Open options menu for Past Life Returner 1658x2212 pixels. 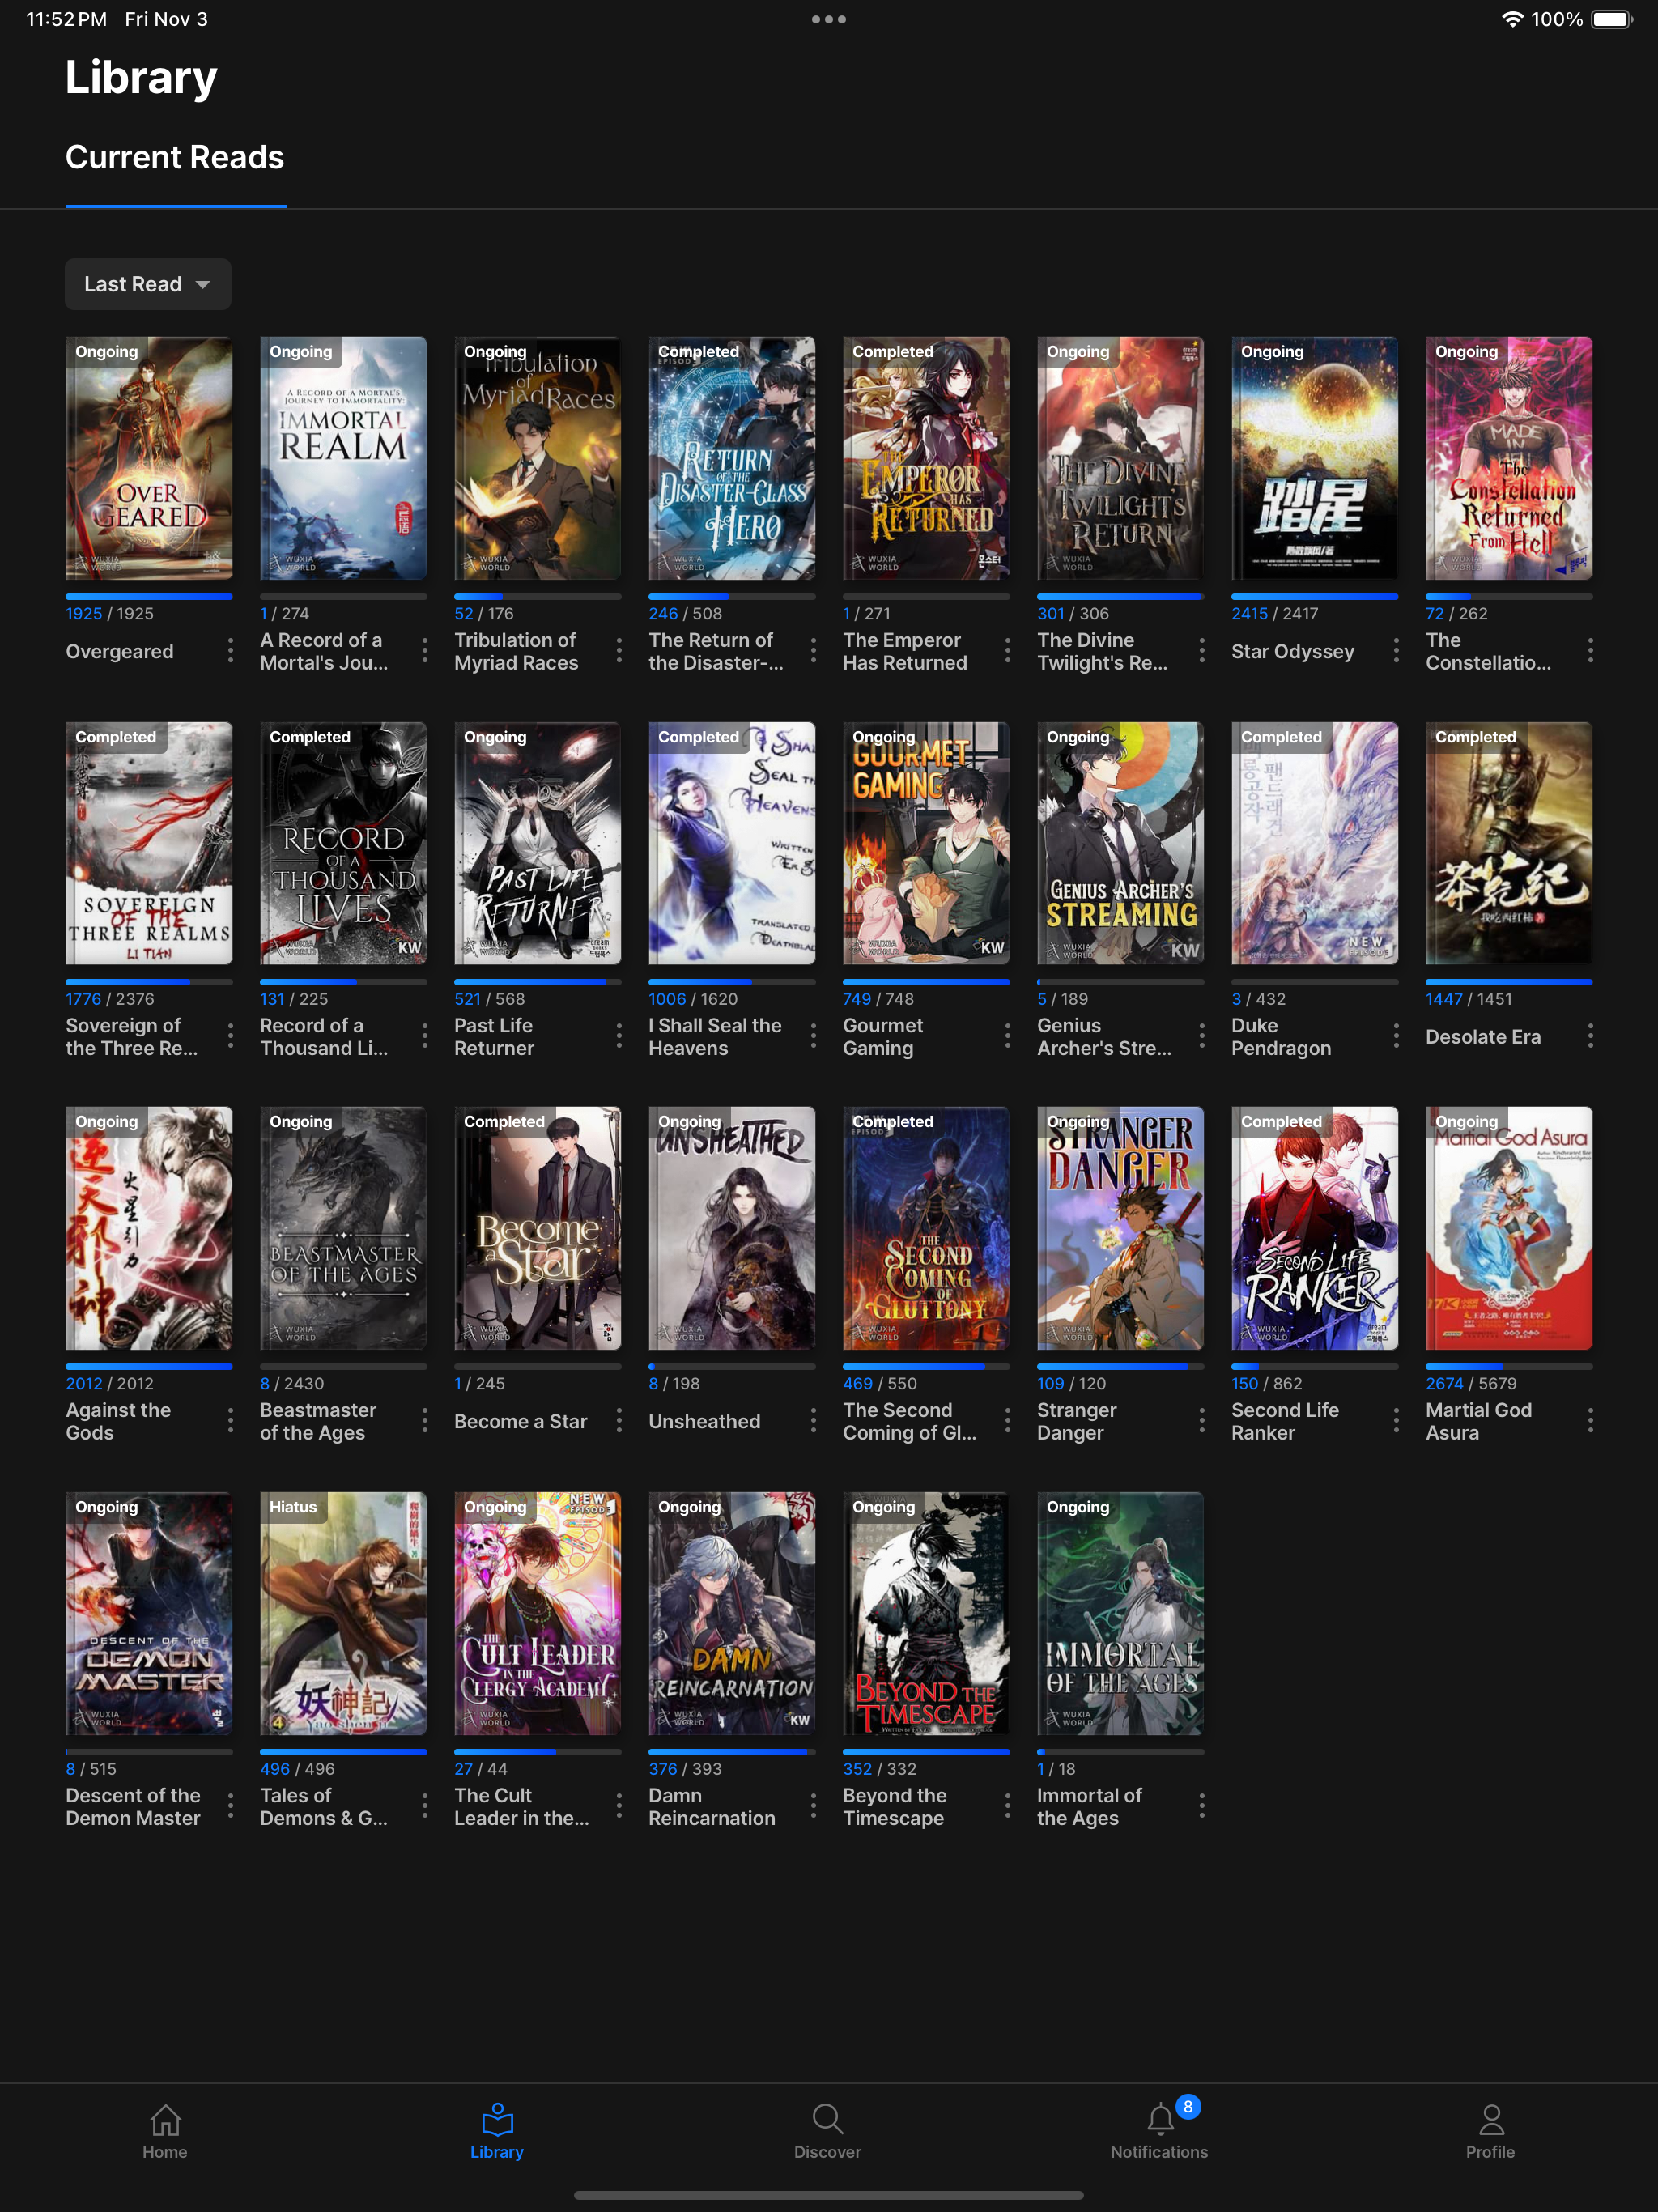point(619,1036)
